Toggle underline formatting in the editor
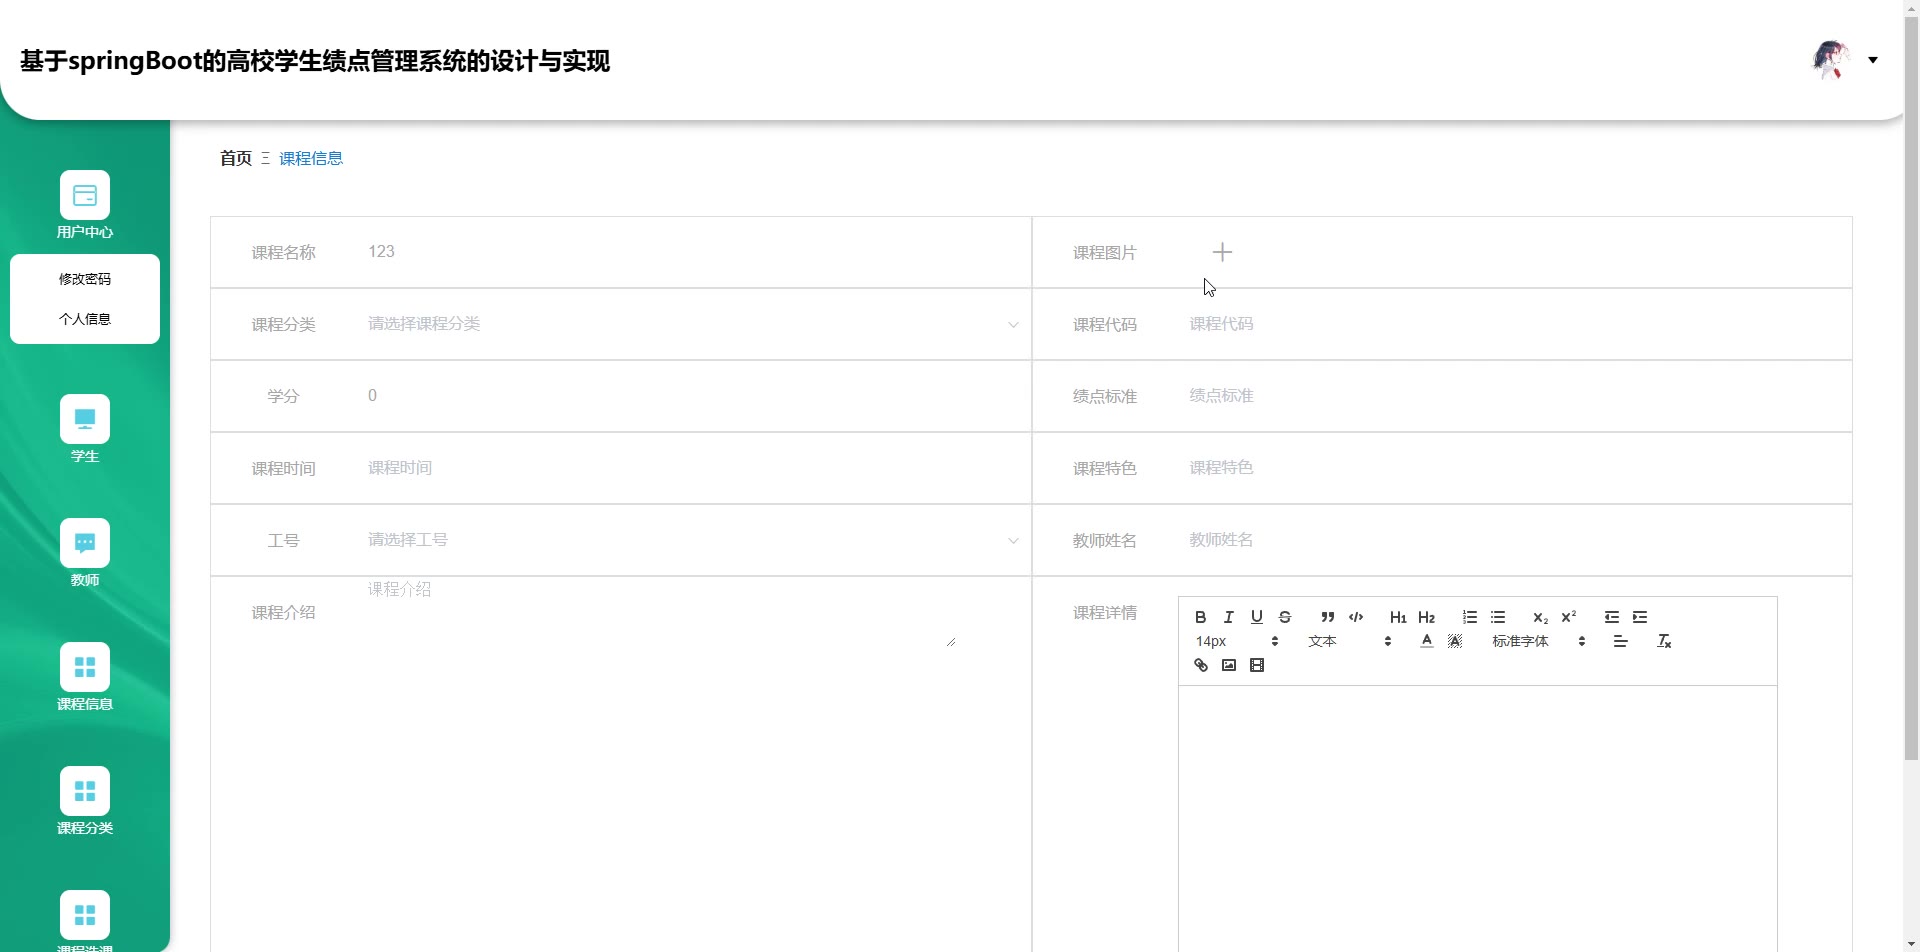The image size is (1920, 952). tap(1257, 617)
